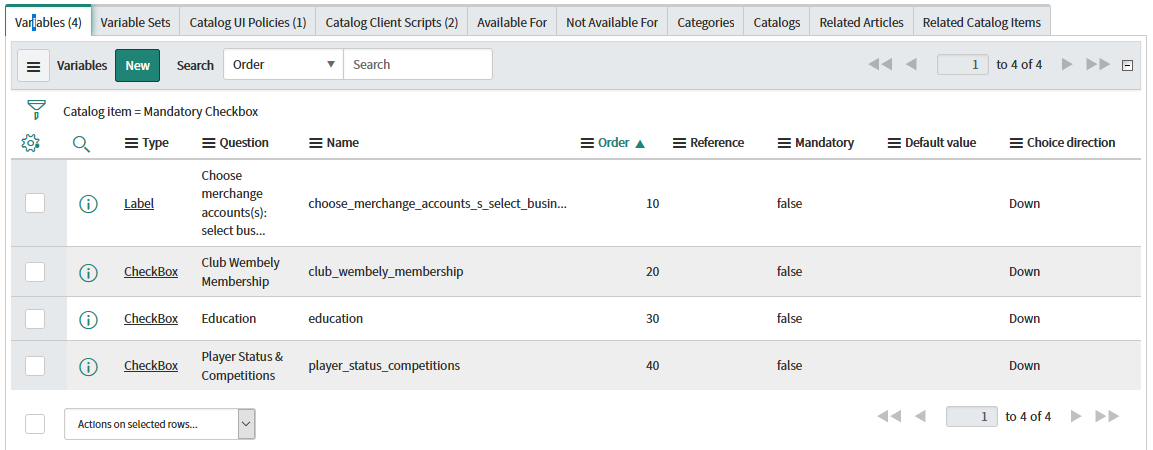The width and height of the screenshot is (1153, 450).
Task: Collapse the Variables list with minus icon
Action: click(1128, 66)
